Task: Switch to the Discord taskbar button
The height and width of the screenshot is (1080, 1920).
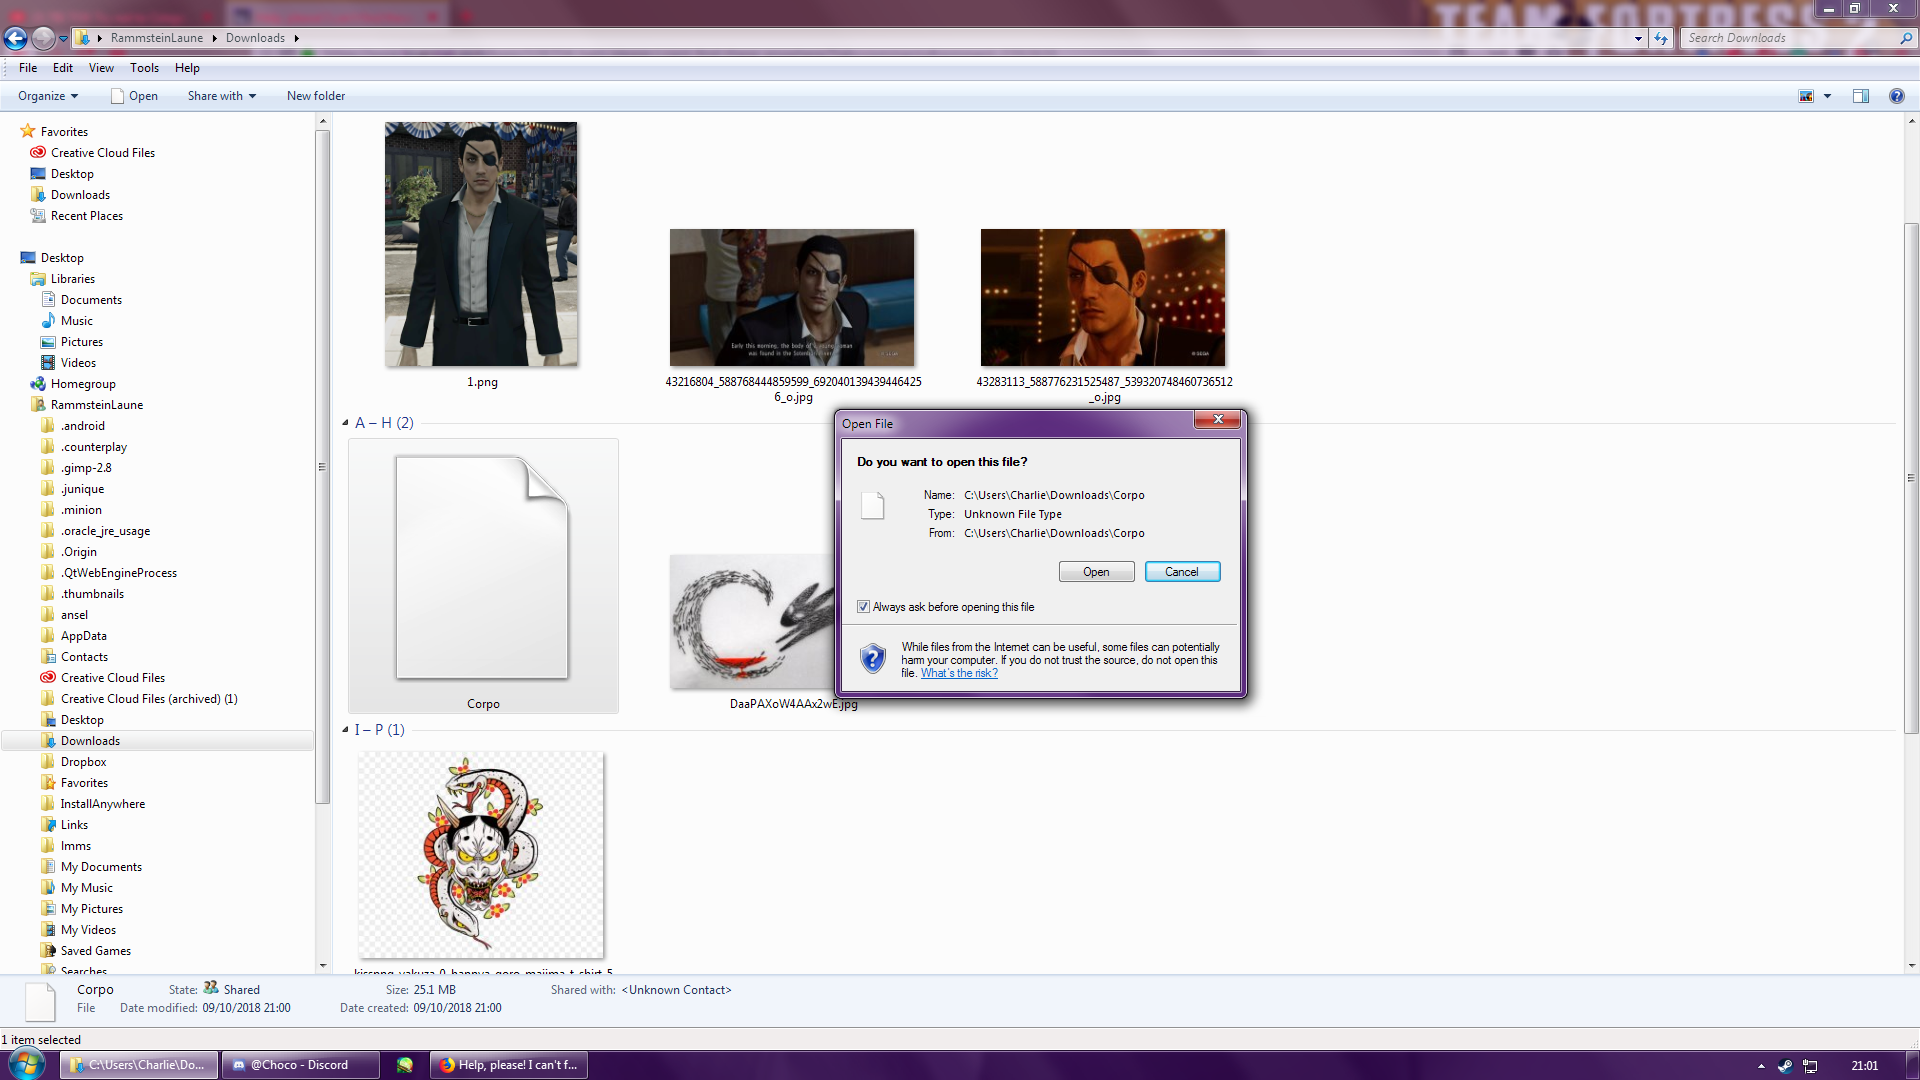Action: point(300,1065)
